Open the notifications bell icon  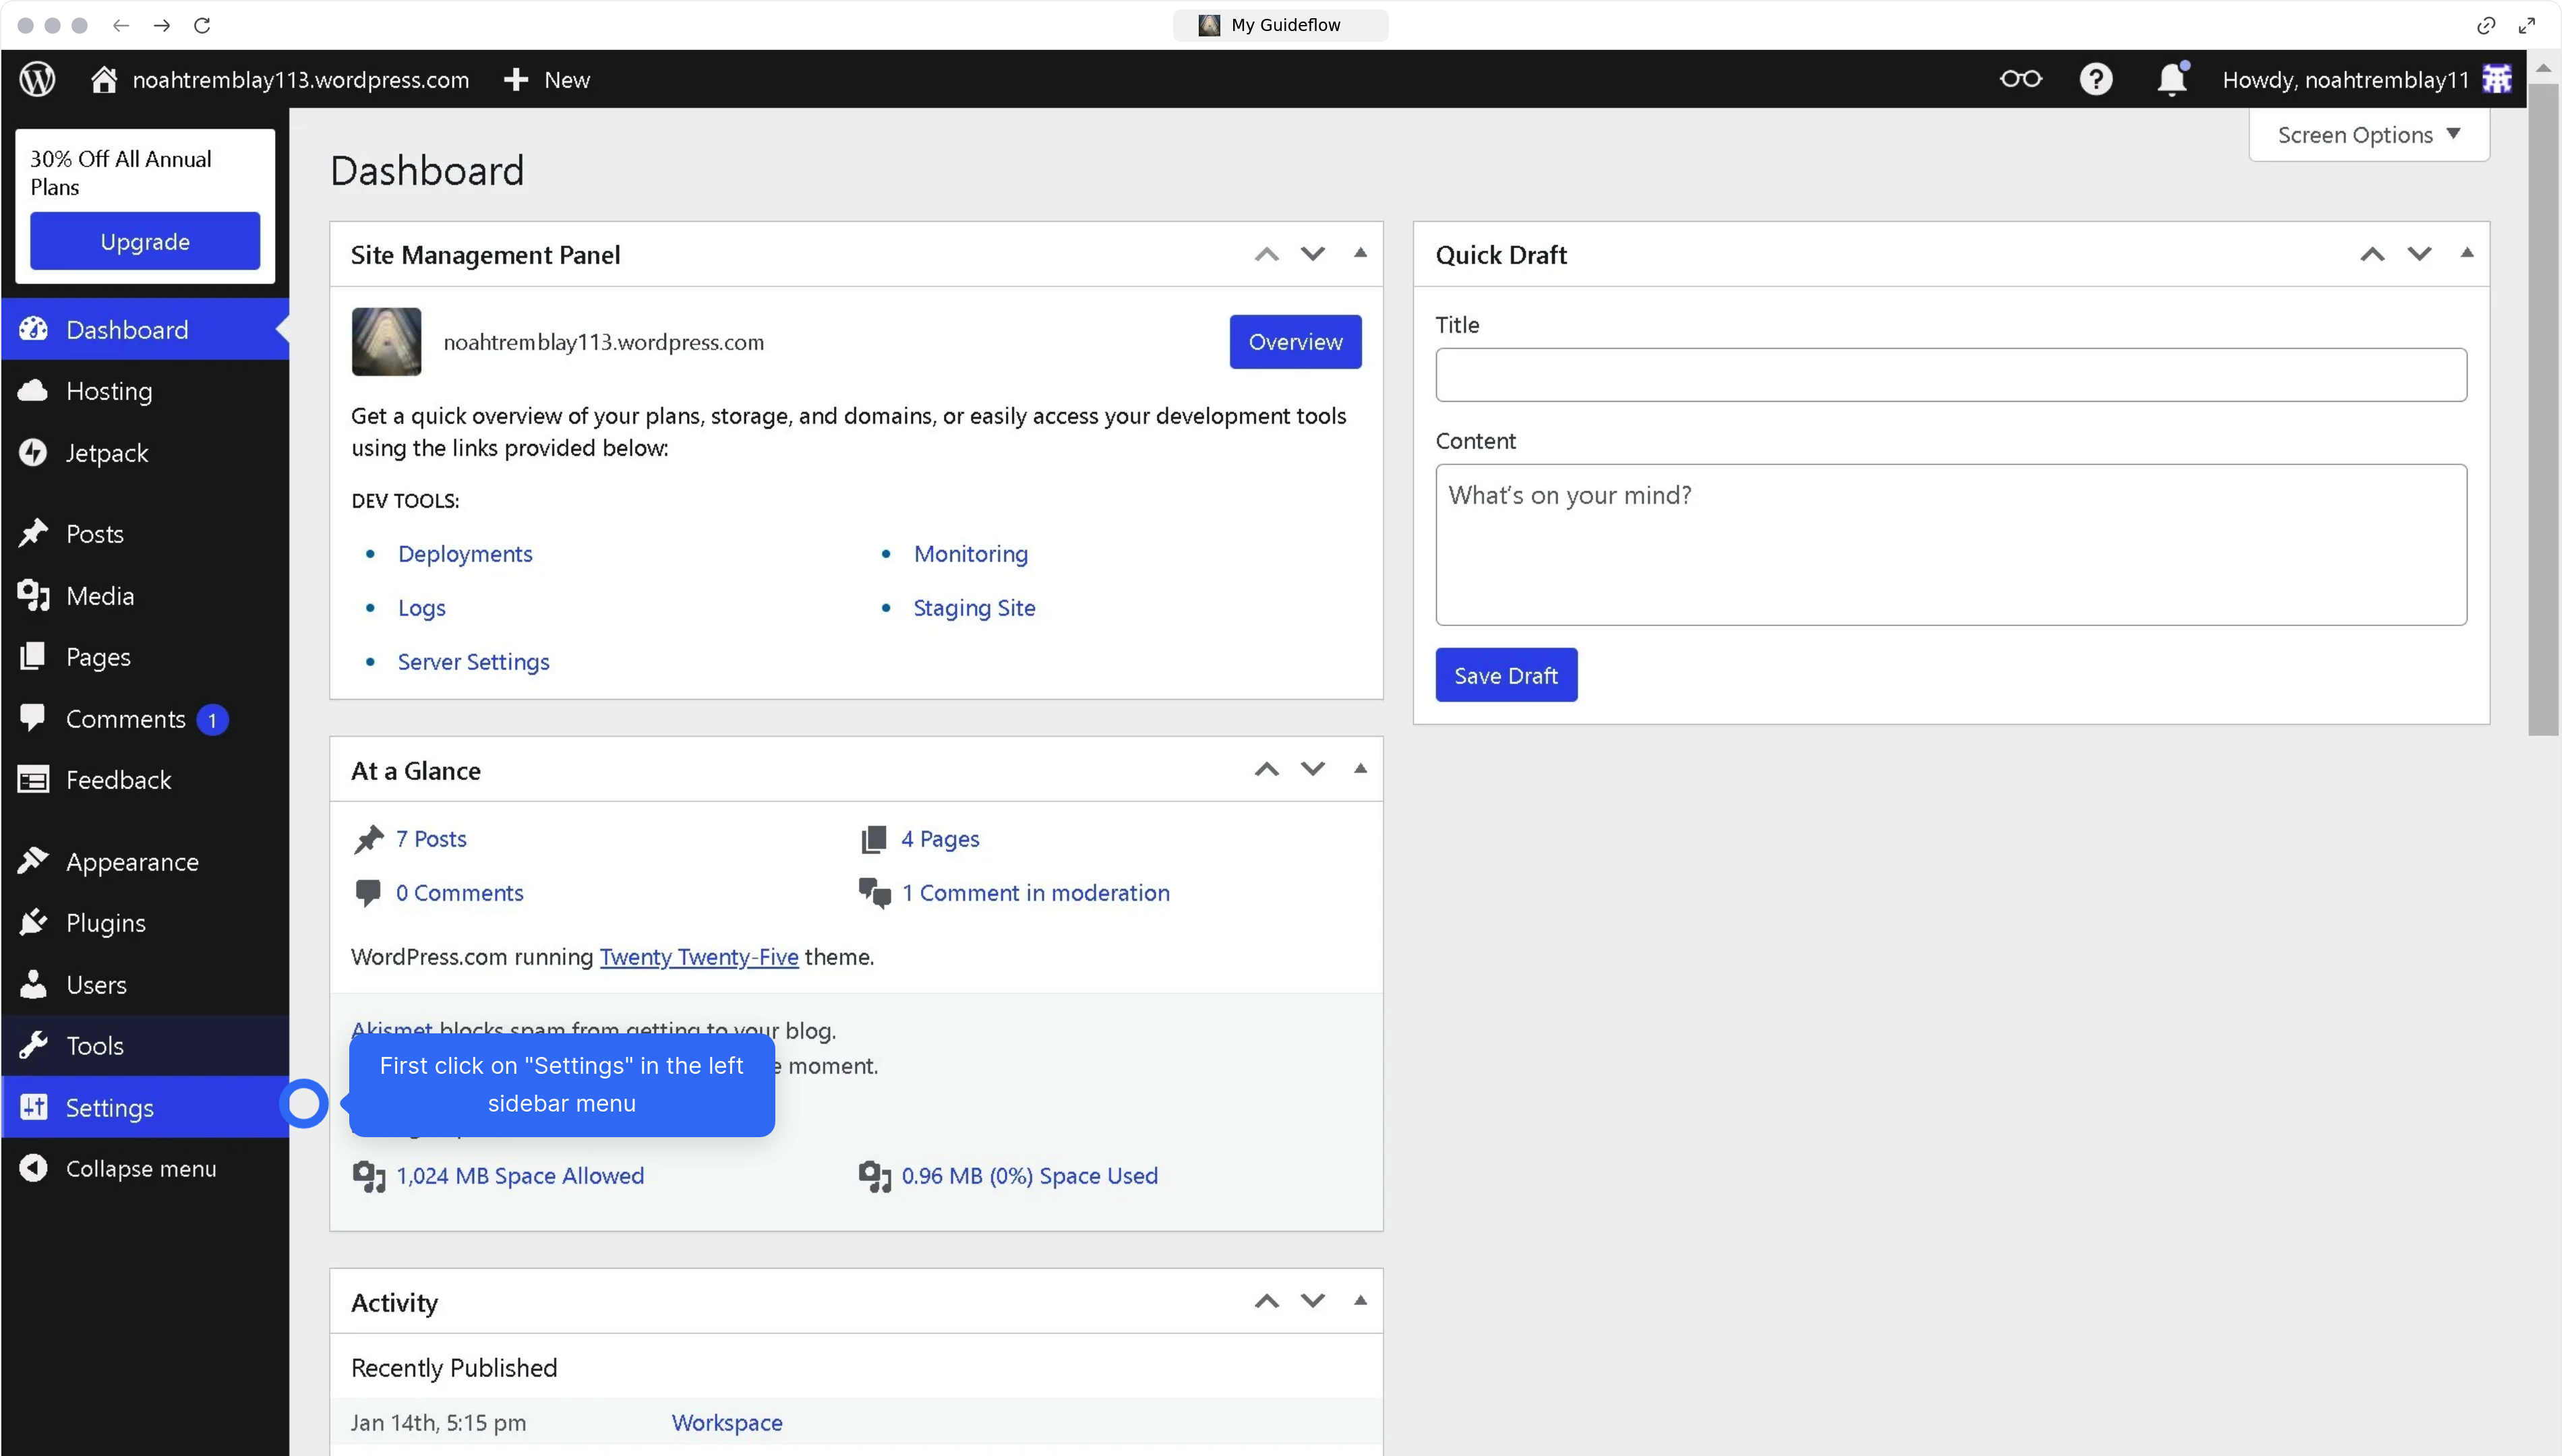[2171, 79]
